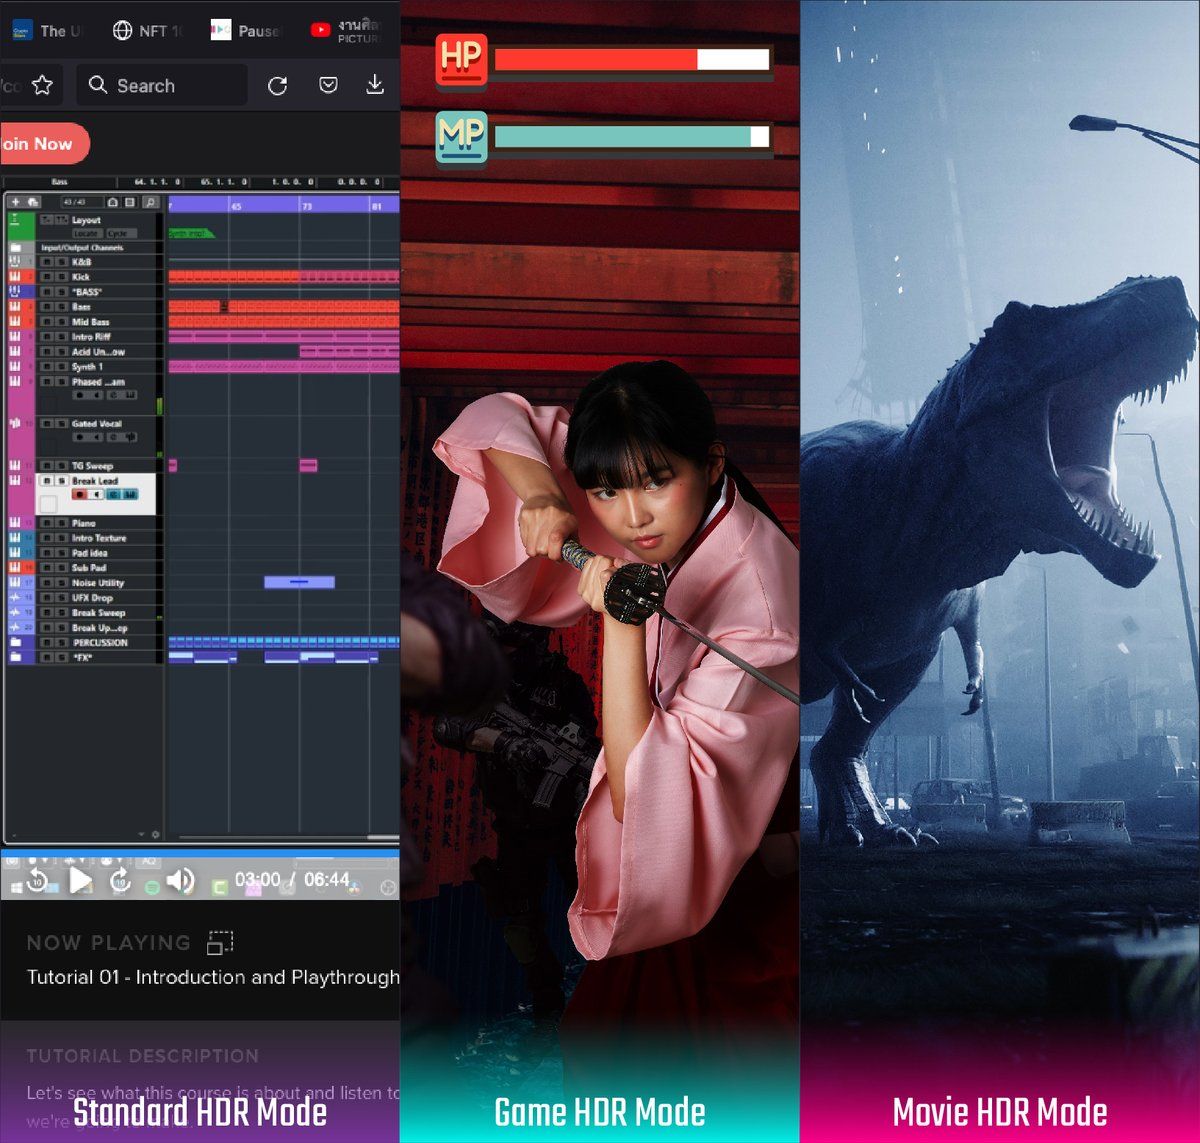
Task: Click picture-in-picture icon beside NOW PLAYING
Action: 220,942
